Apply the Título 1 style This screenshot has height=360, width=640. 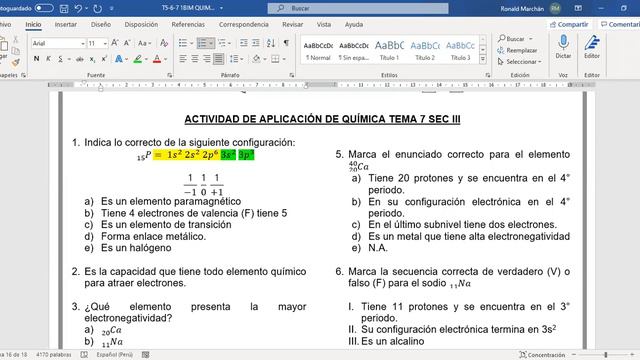(x=389, y=50)
